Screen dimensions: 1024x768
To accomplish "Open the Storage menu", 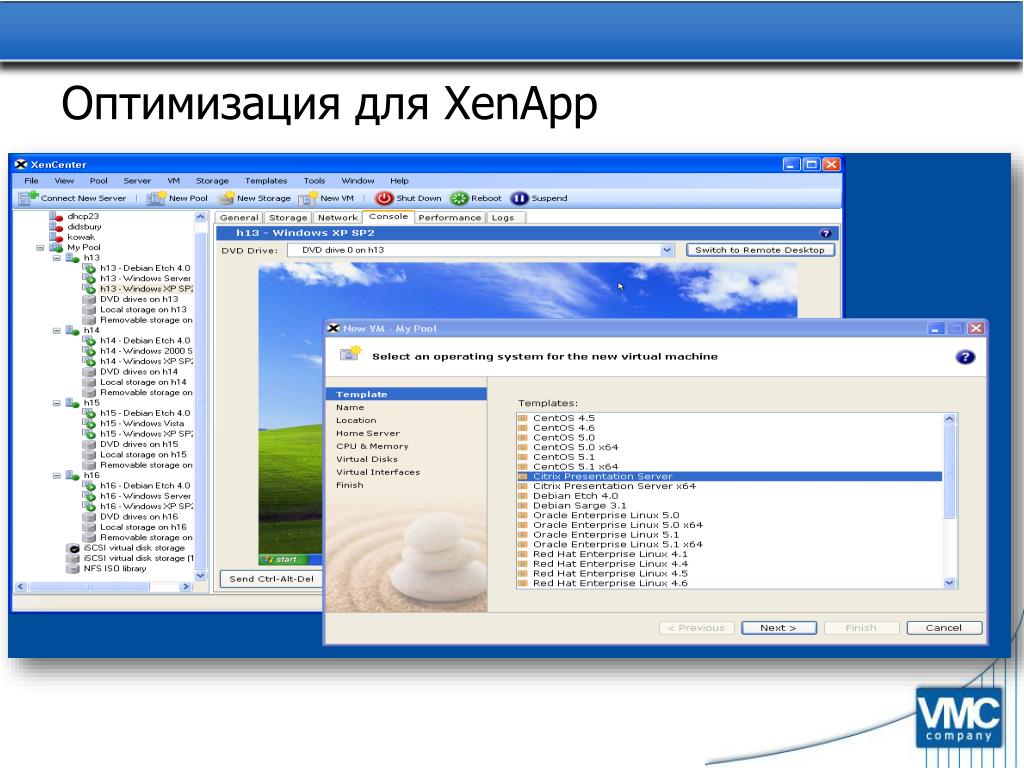I will tap(212, 181).
